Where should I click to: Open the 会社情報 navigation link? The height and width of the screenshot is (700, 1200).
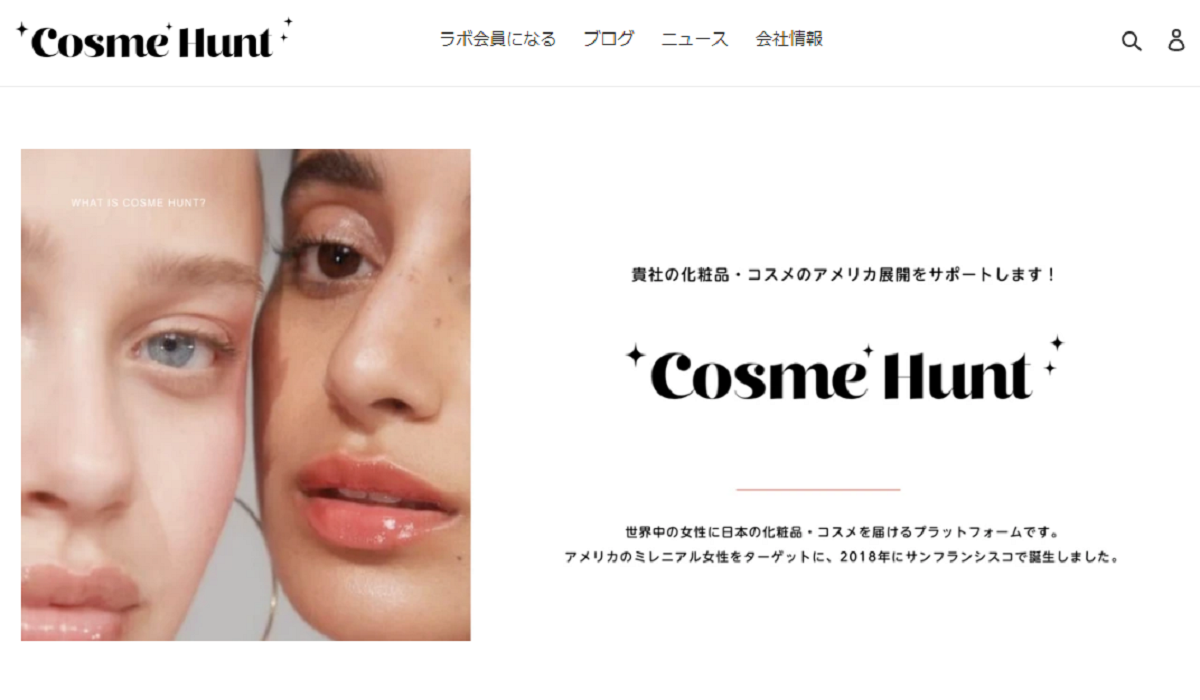[789, 39]
